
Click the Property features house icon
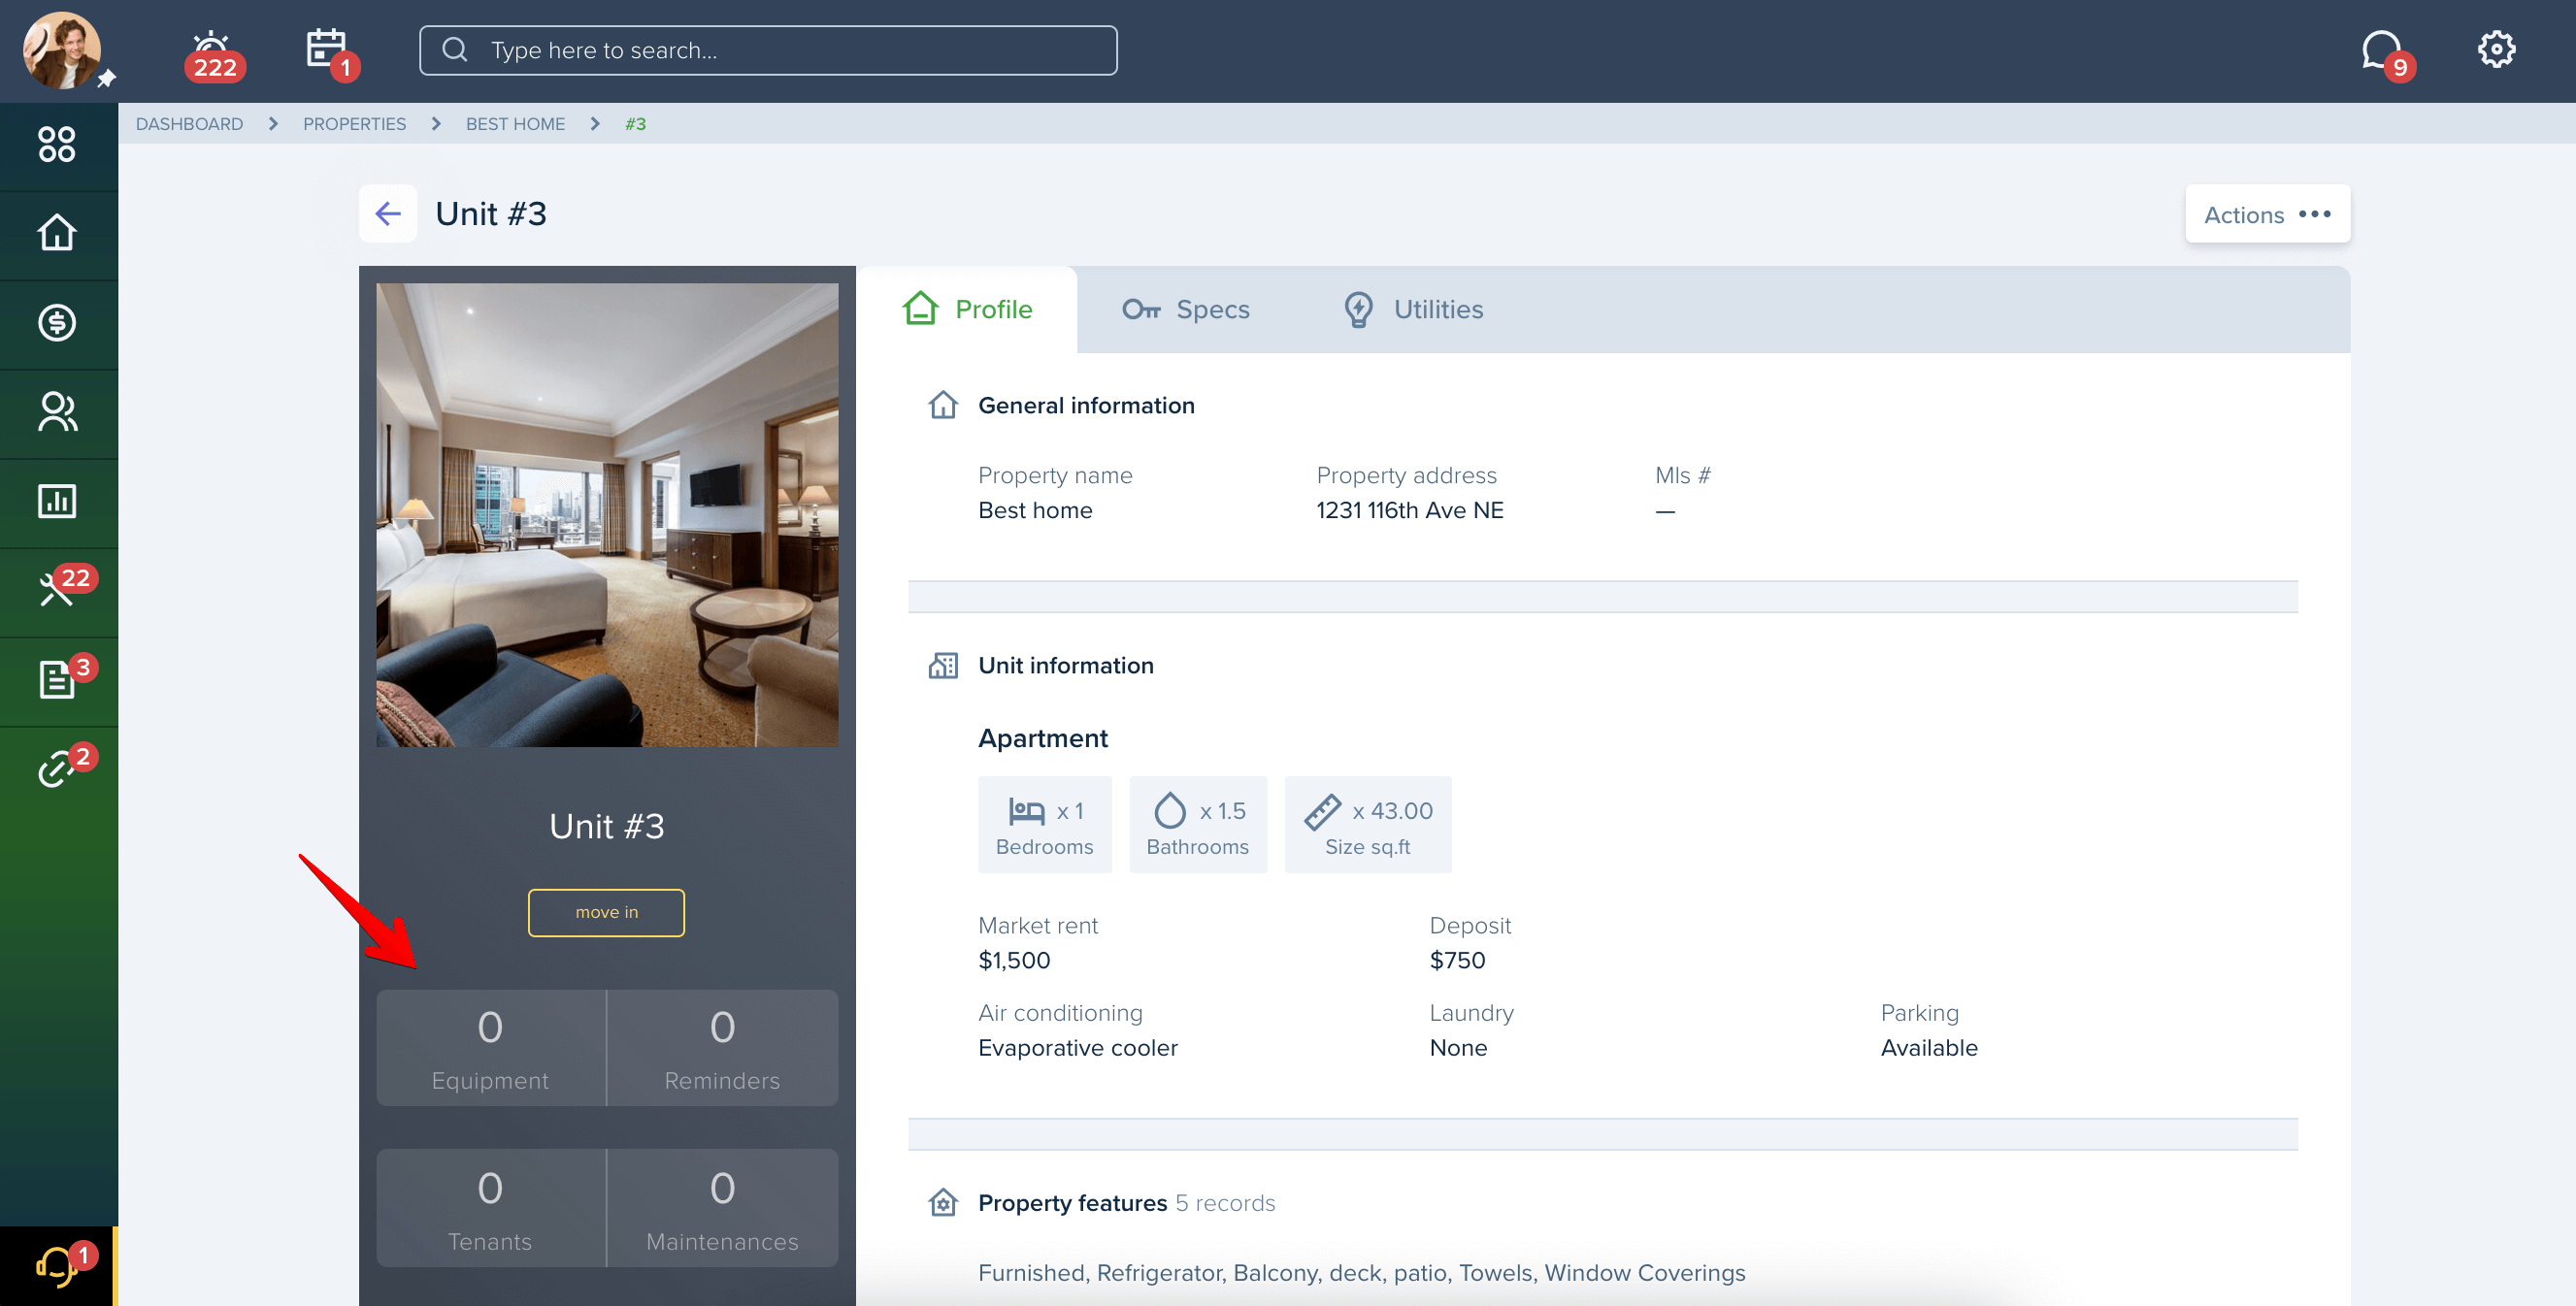click(943, 1202)
